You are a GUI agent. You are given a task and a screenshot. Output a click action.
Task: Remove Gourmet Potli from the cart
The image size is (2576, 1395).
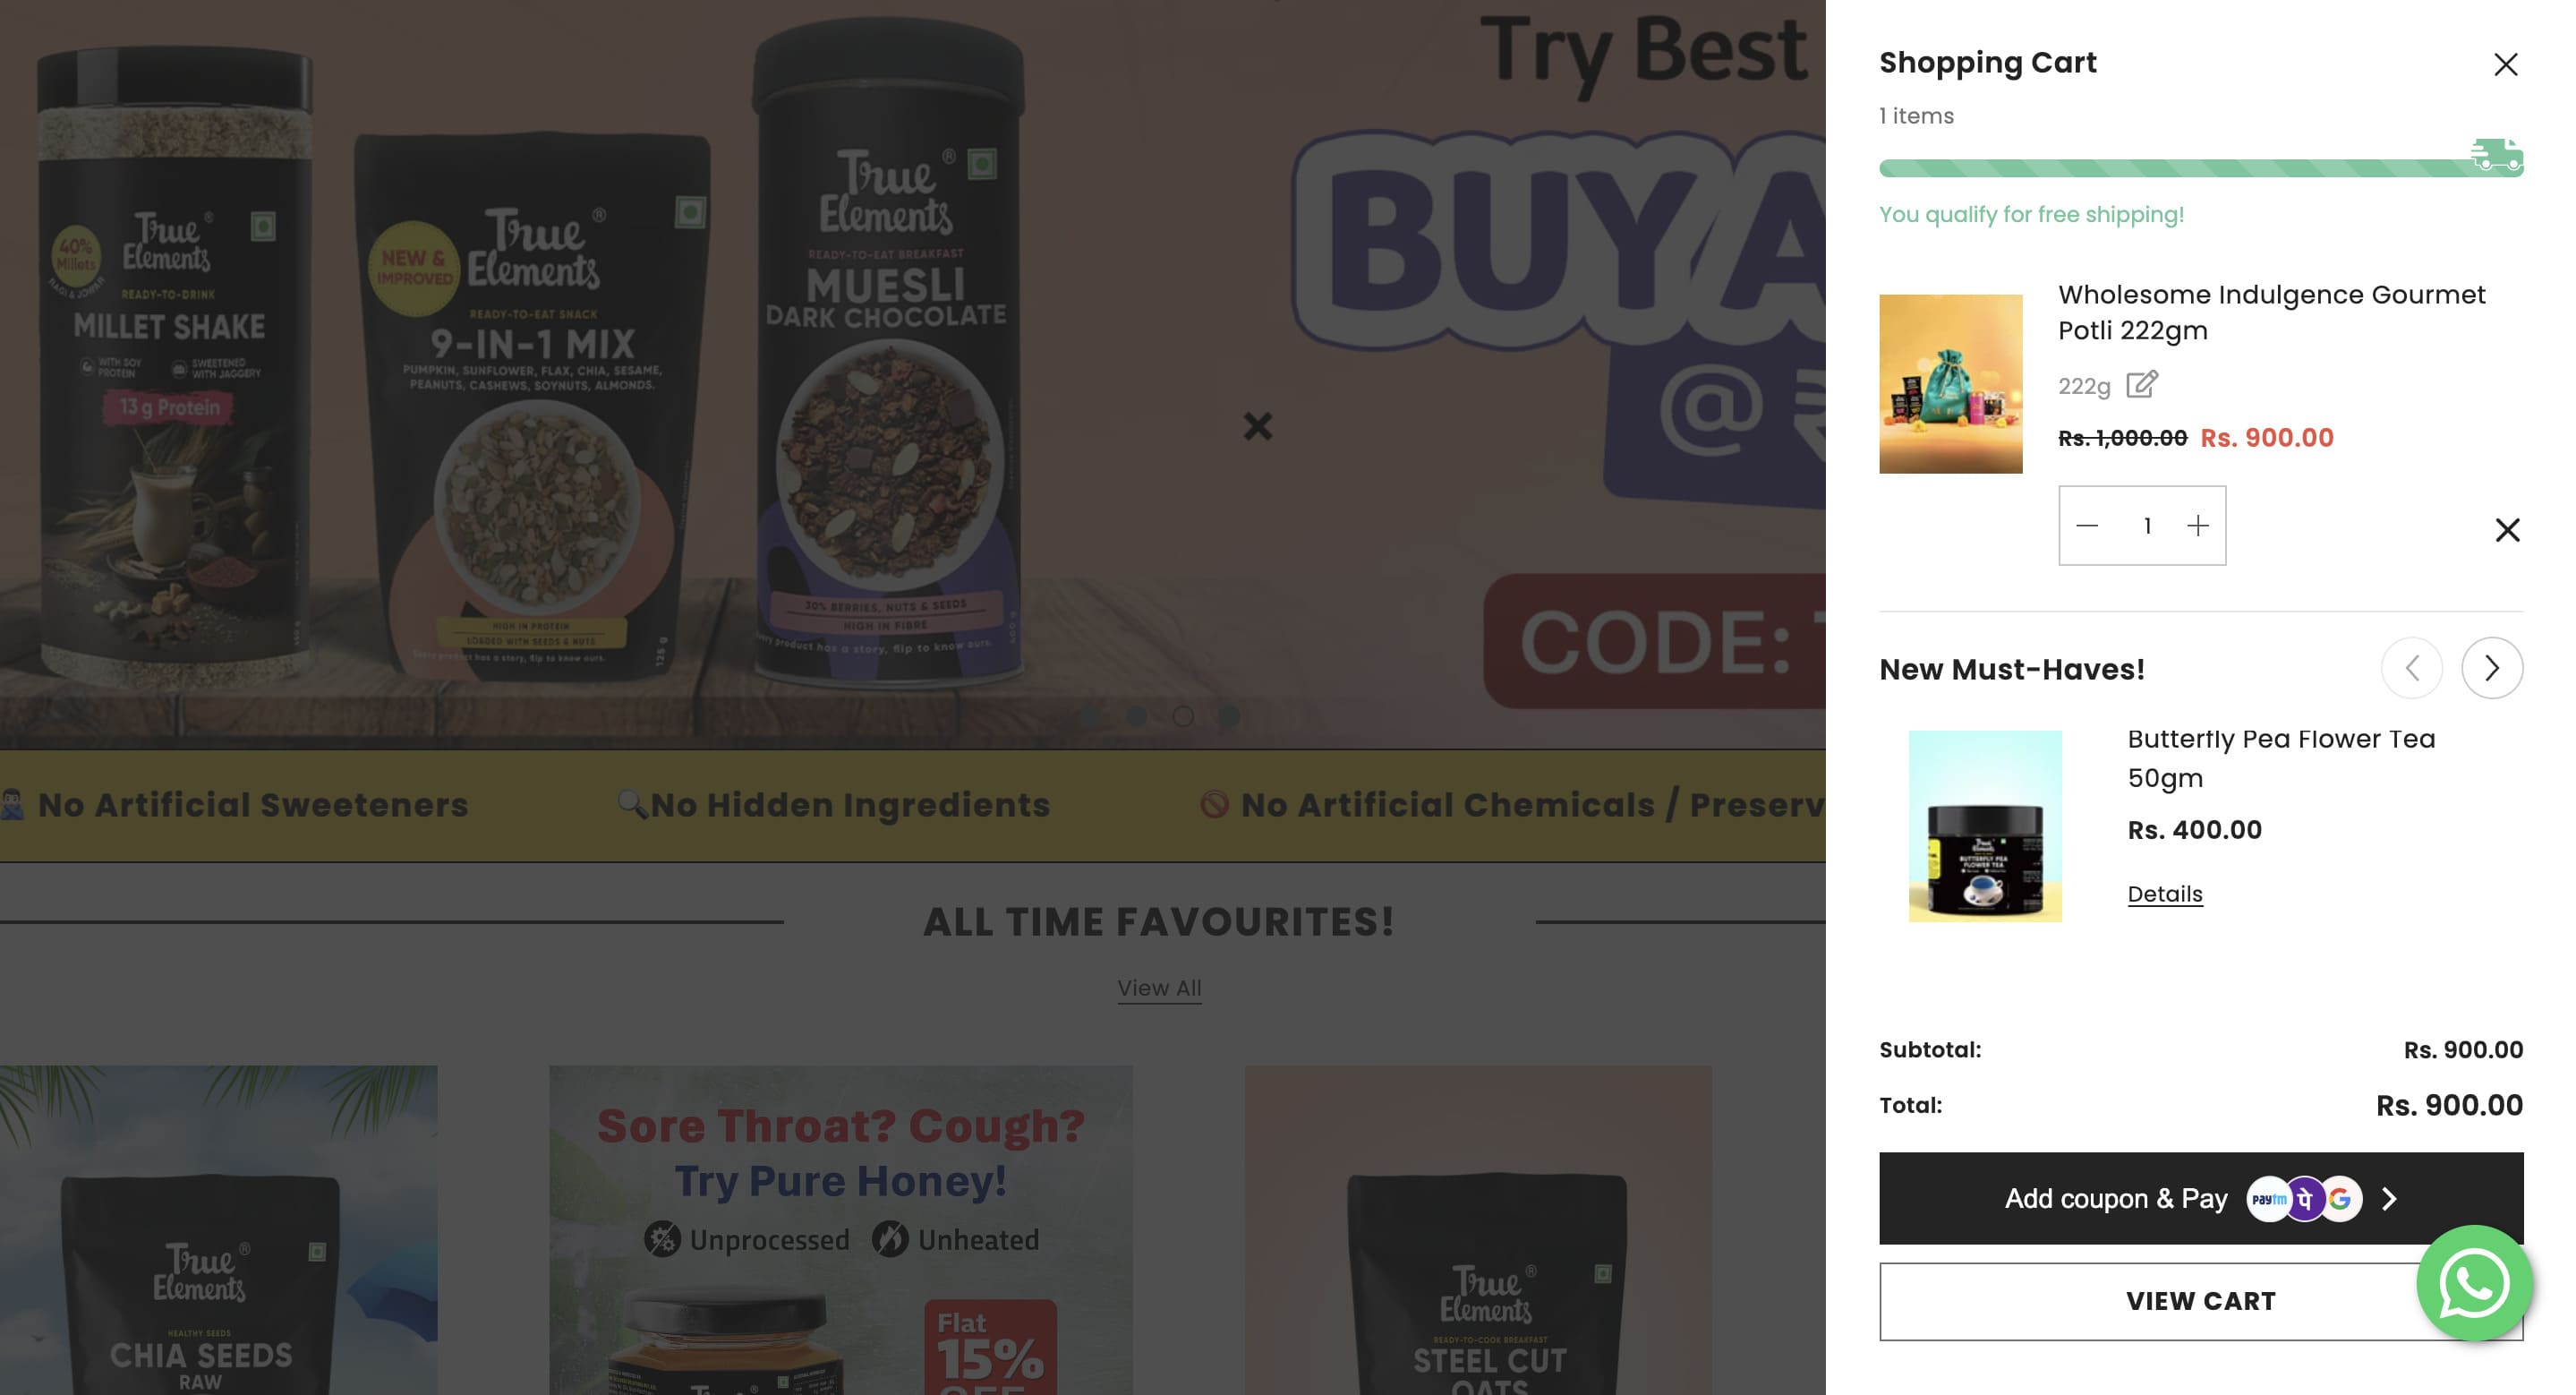pos(2507,530)
